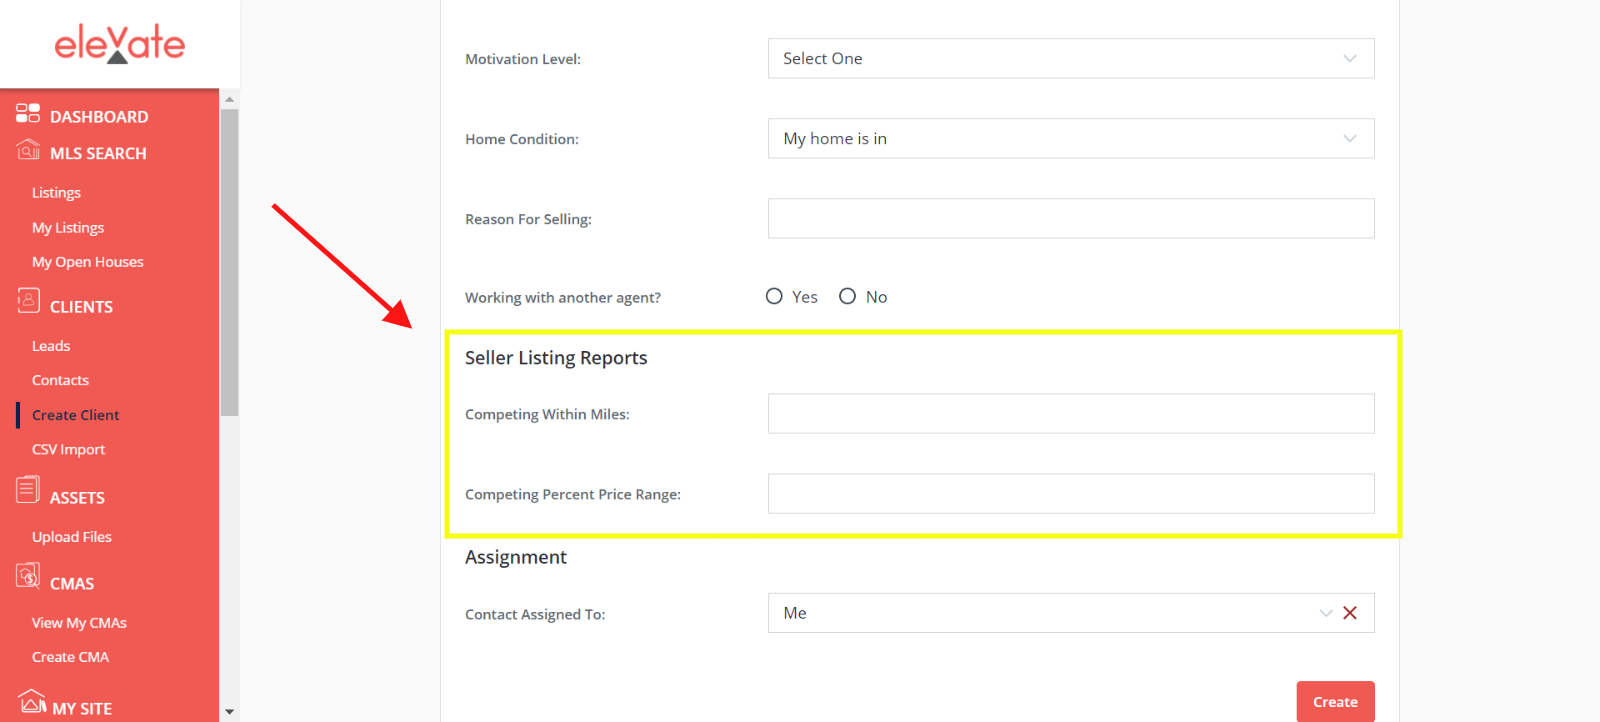Click the Working with another agent label

[x=563, y=298]
